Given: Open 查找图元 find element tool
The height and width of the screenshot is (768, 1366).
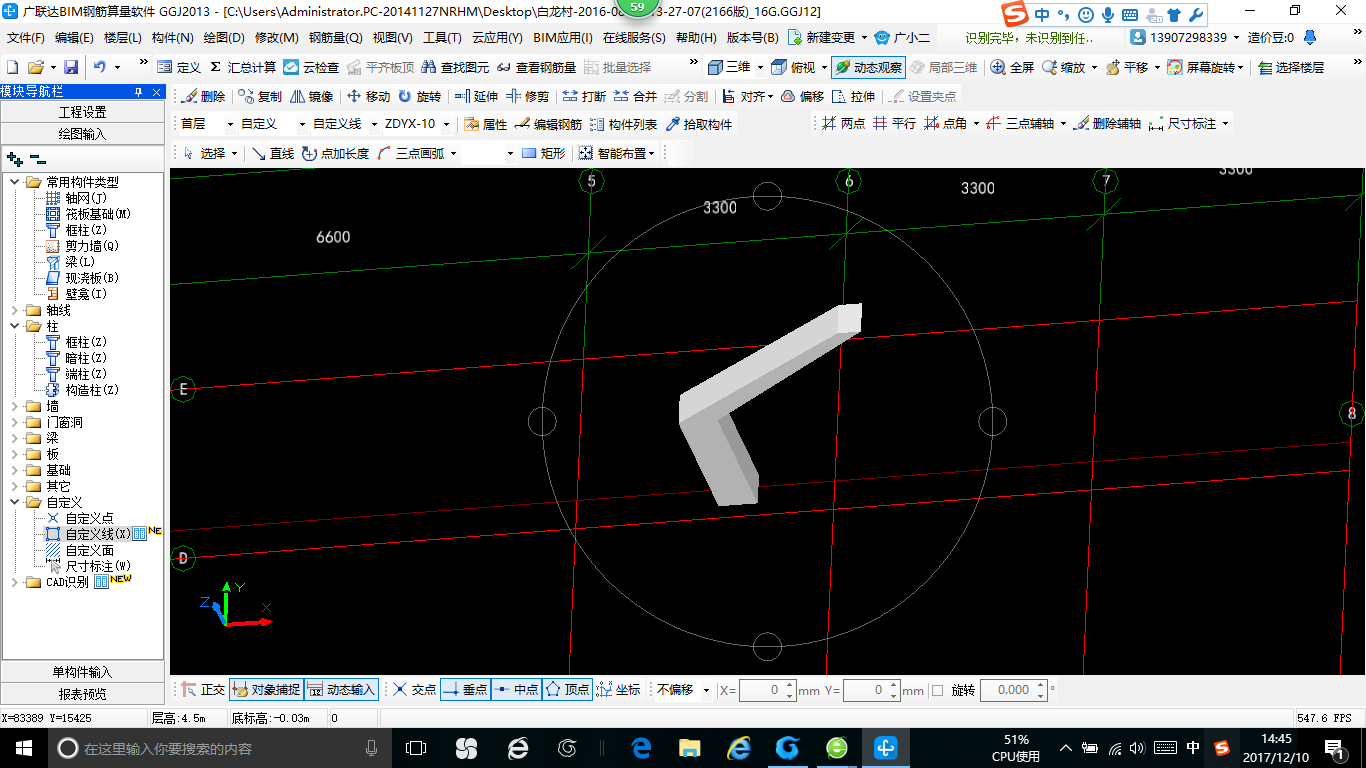Looking at the screenshot, I should (x=455, y=67).
